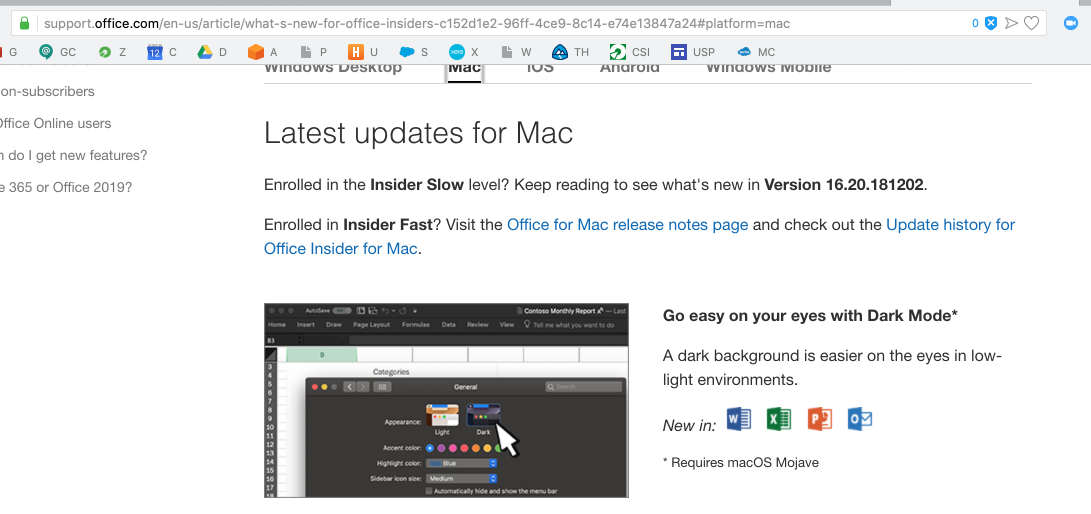Open the GC bookmark
The image size is (1091, 514).
[x=57, y=52]
